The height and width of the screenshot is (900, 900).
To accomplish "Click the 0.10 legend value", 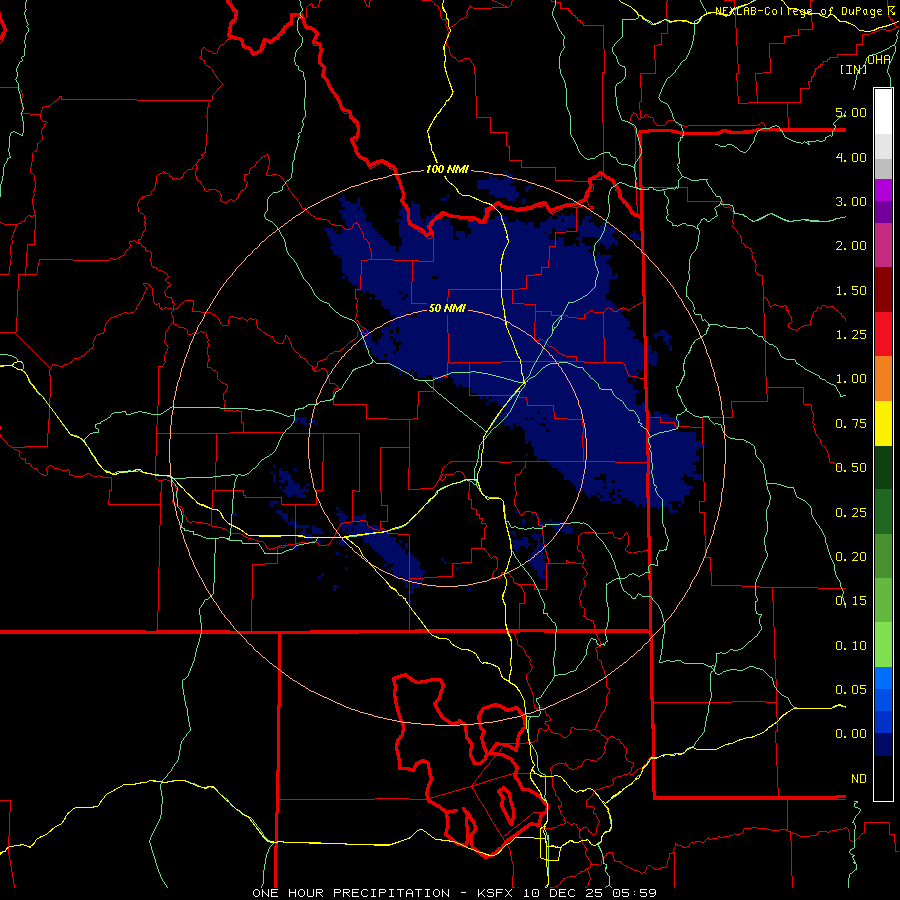I will click(851, 646).
